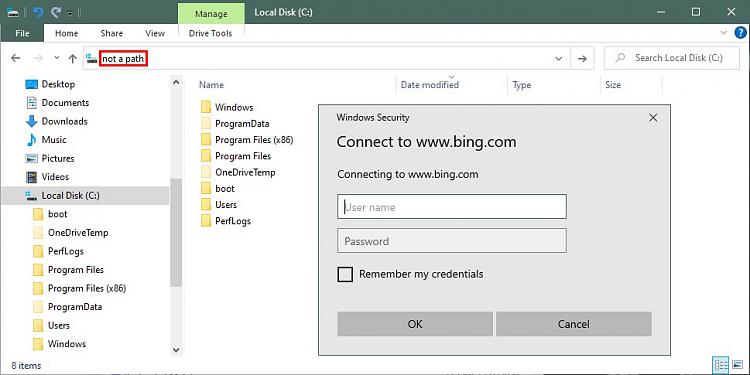This screenshot has height=375, width=750.
Task: Select Program Files (x86) in navigation tree
Action: click(87, 288)
